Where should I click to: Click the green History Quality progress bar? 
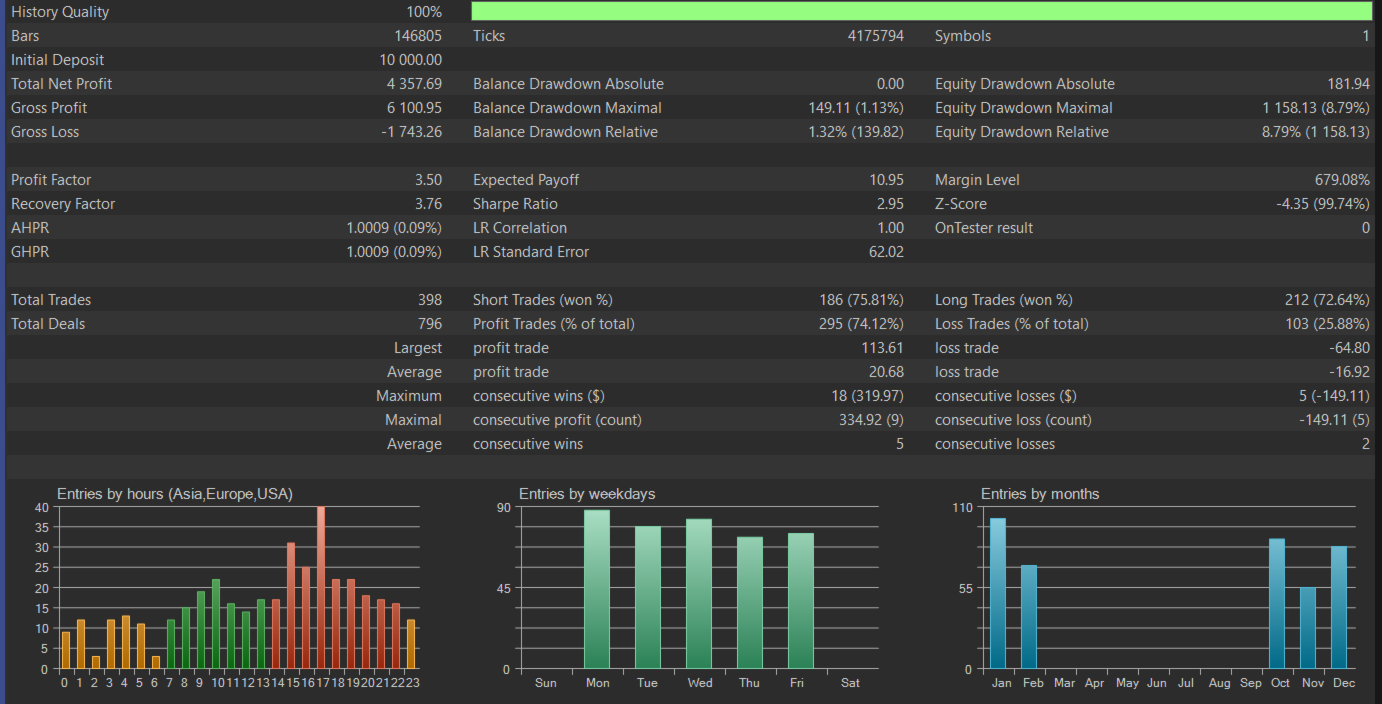tap(921, 12)
